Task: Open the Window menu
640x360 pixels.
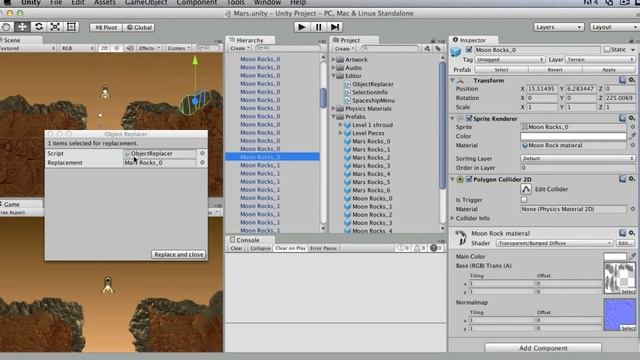Action: pyautogui.click(x=267, y=3)
